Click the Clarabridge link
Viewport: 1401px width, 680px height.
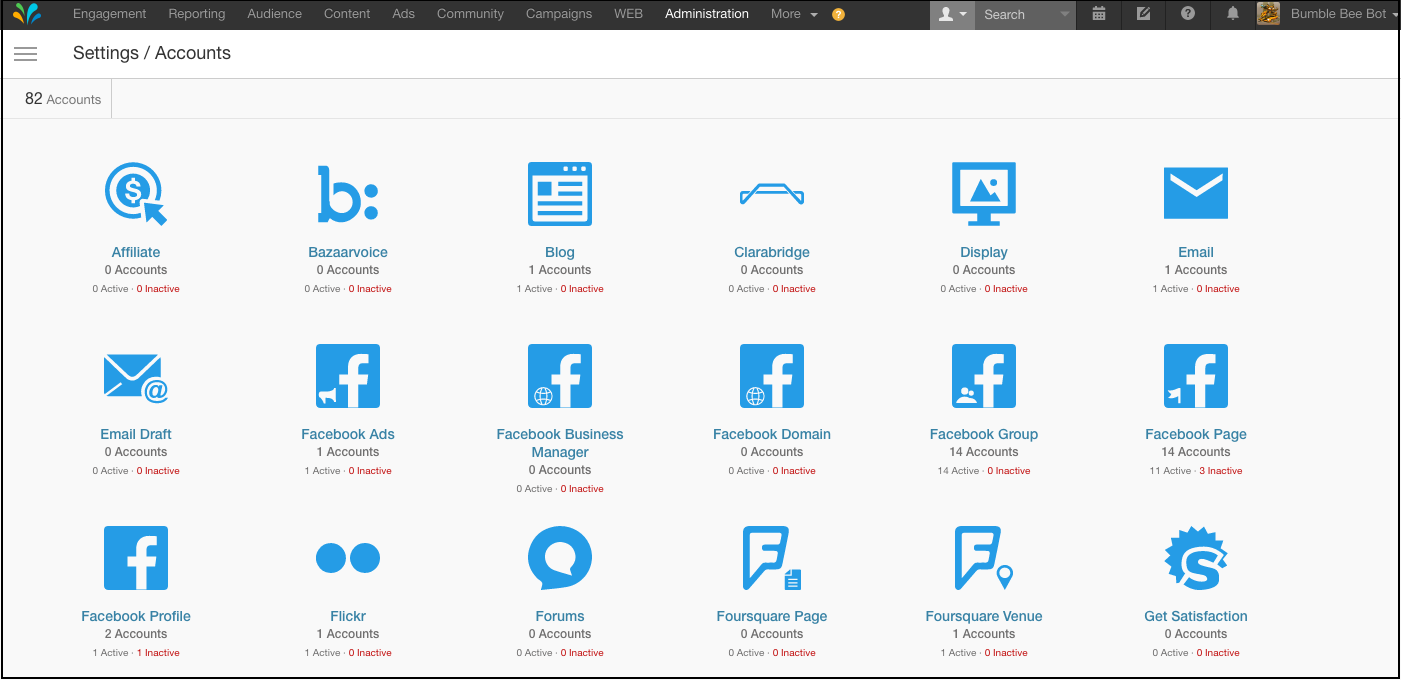tap(772, 252)
